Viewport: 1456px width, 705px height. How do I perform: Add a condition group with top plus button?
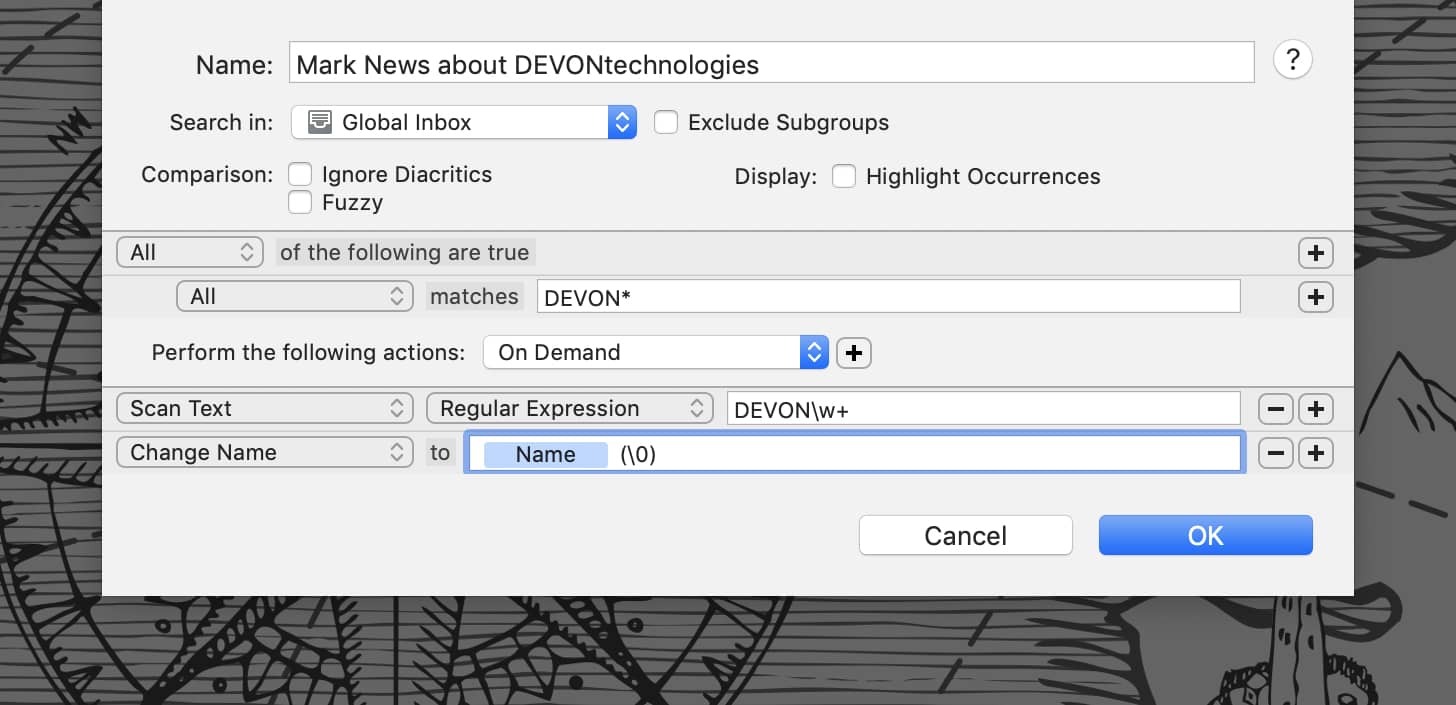click(1315, 253)
